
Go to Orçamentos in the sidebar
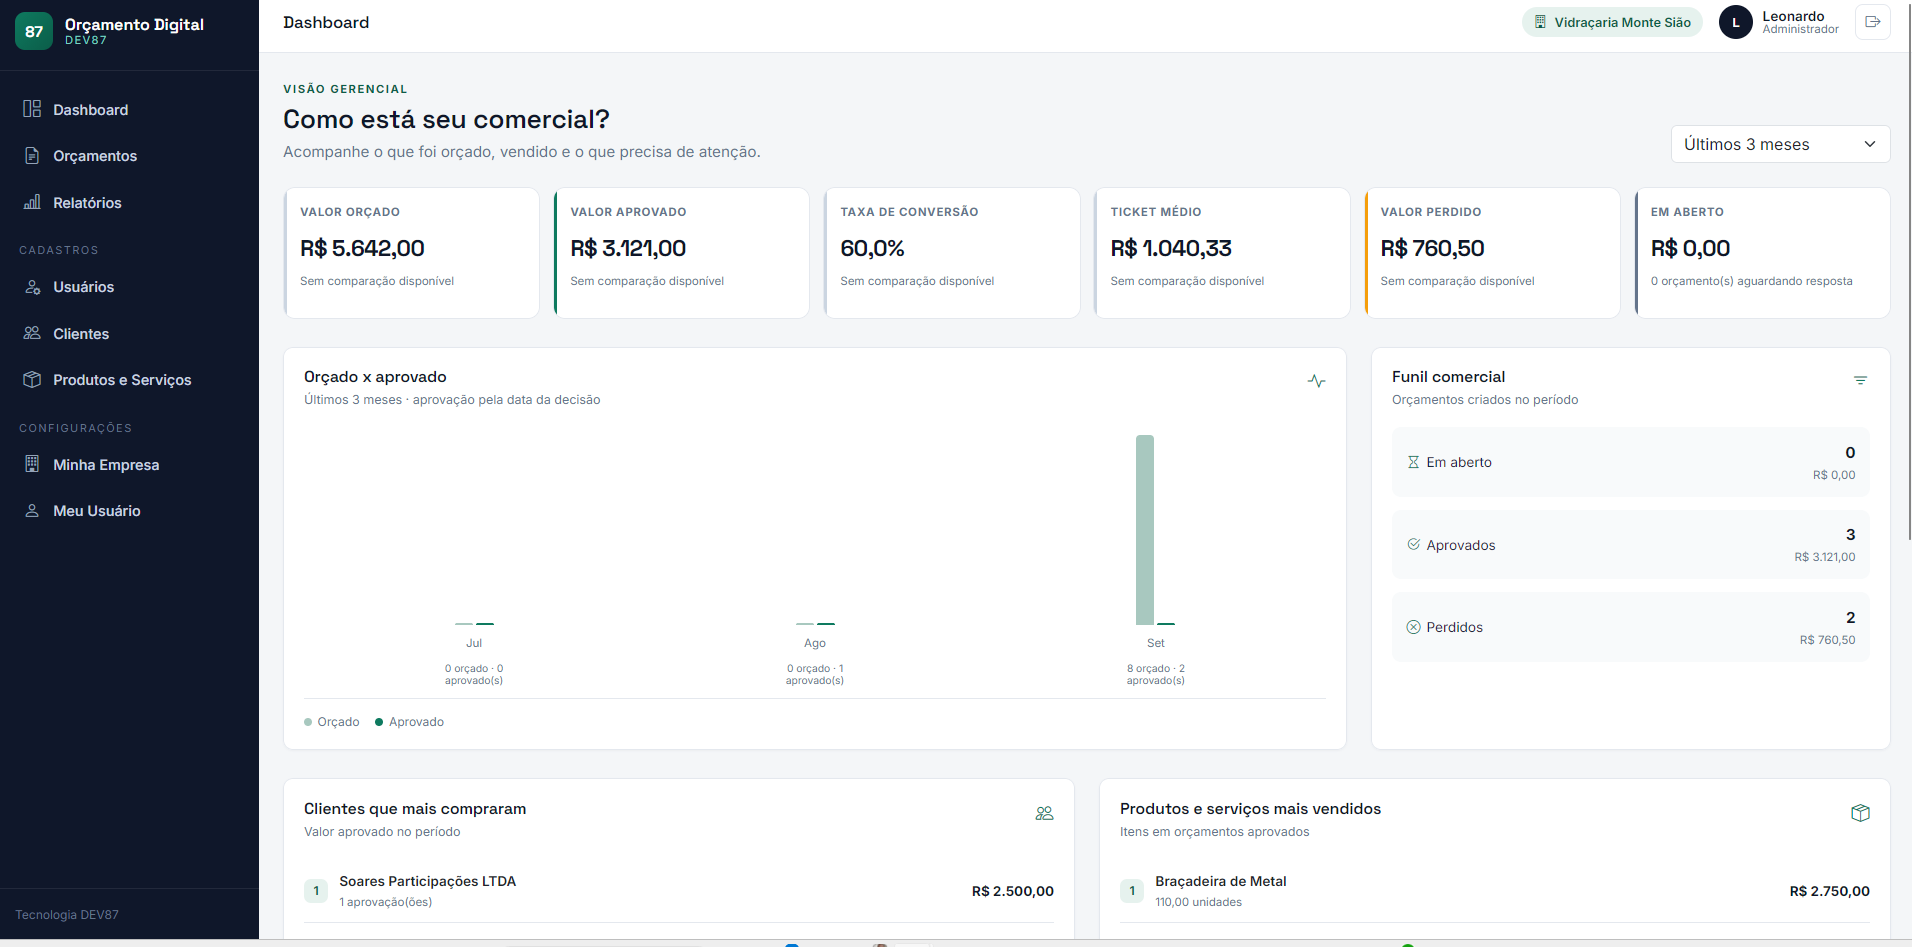[x=129, y=156]
